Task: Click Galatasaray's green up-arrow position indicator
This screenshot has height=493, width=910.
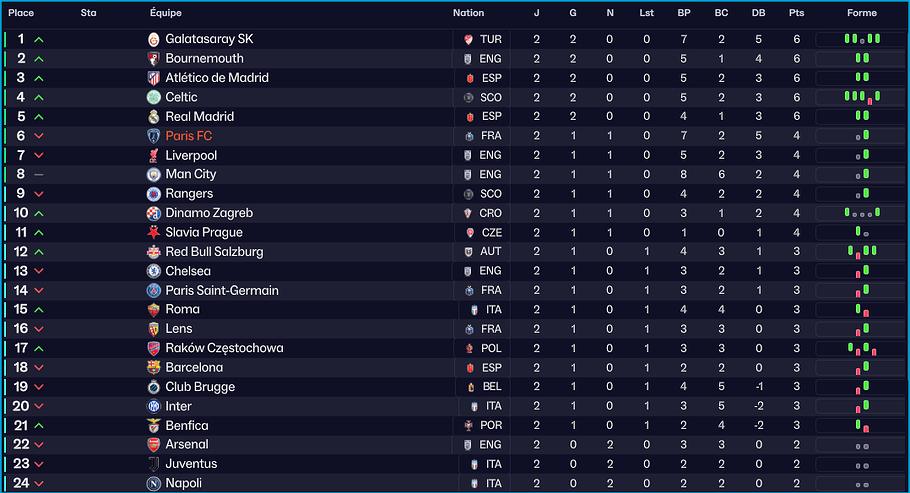Action: [x=39, y=39]
